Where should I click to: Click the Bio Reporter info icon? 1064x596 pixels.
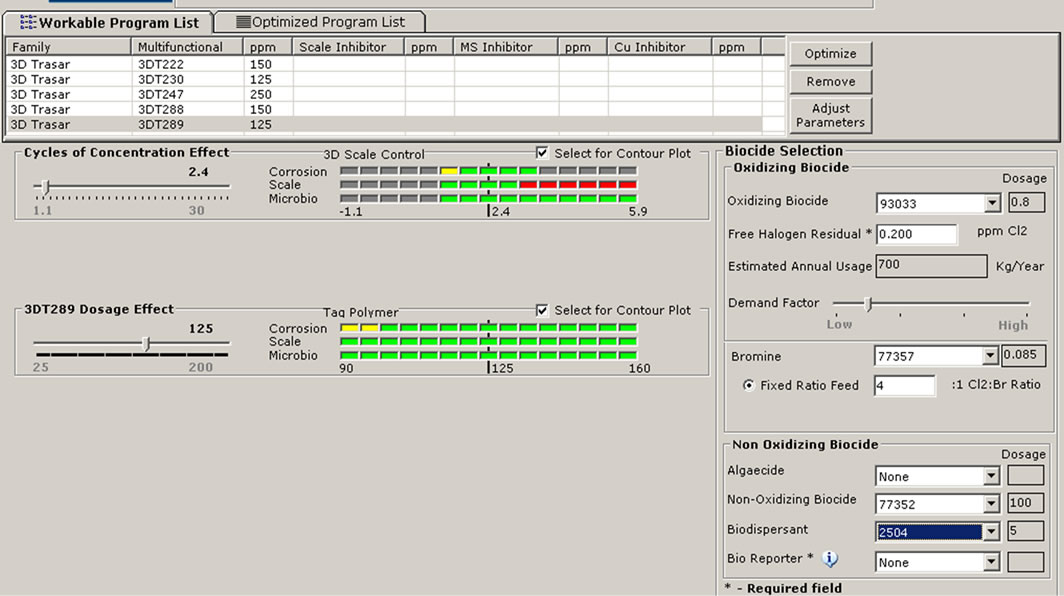click(x=829, y=559)
